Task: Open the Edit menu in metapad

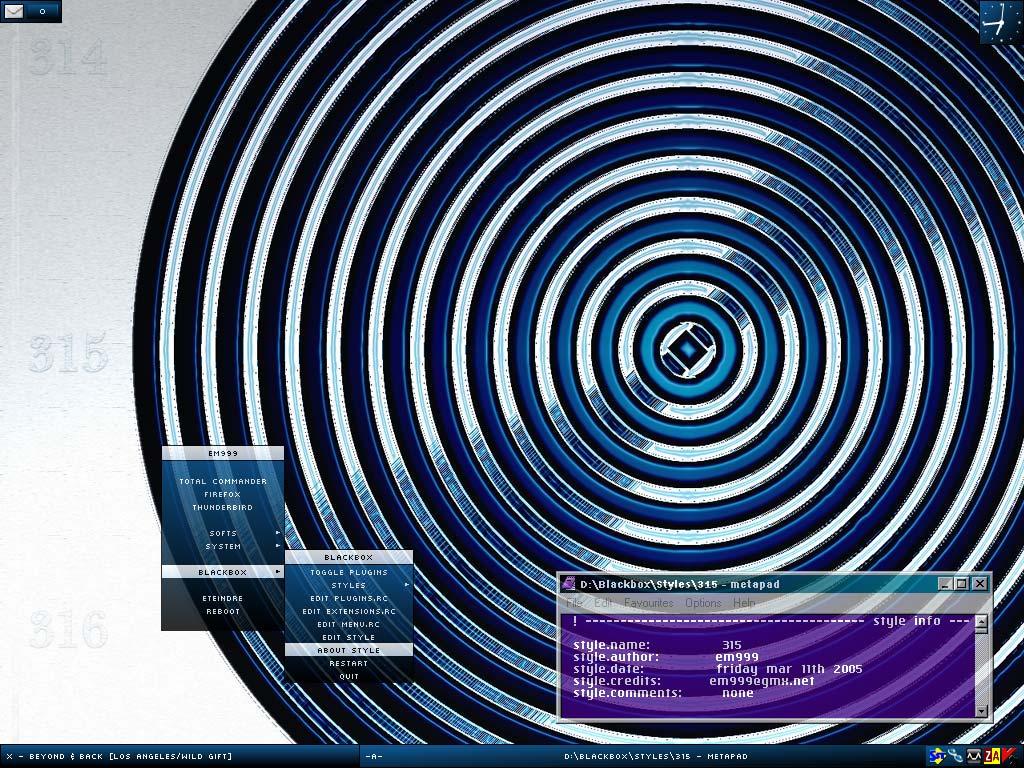Action: (603, 603)
